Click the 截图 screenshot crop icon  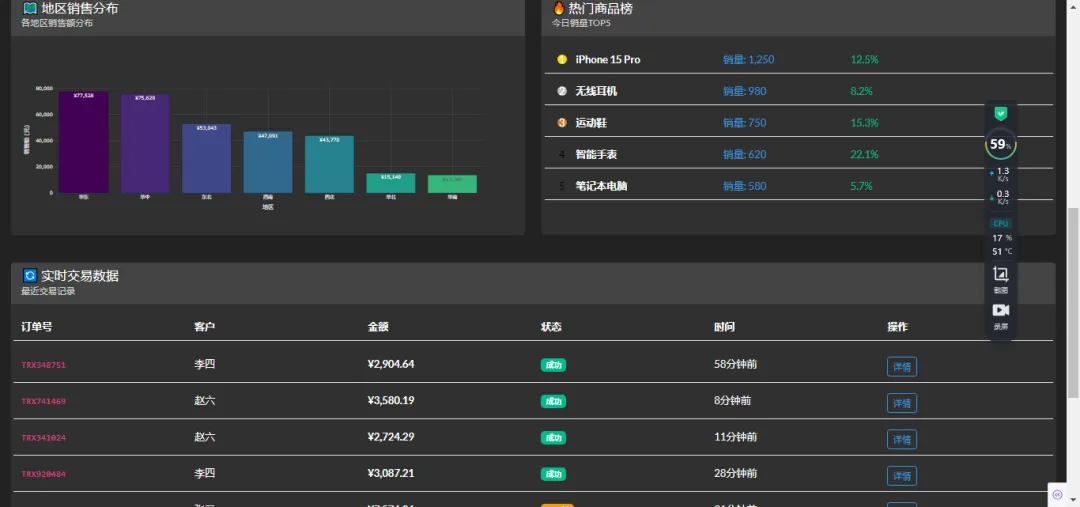[1001, 274]
